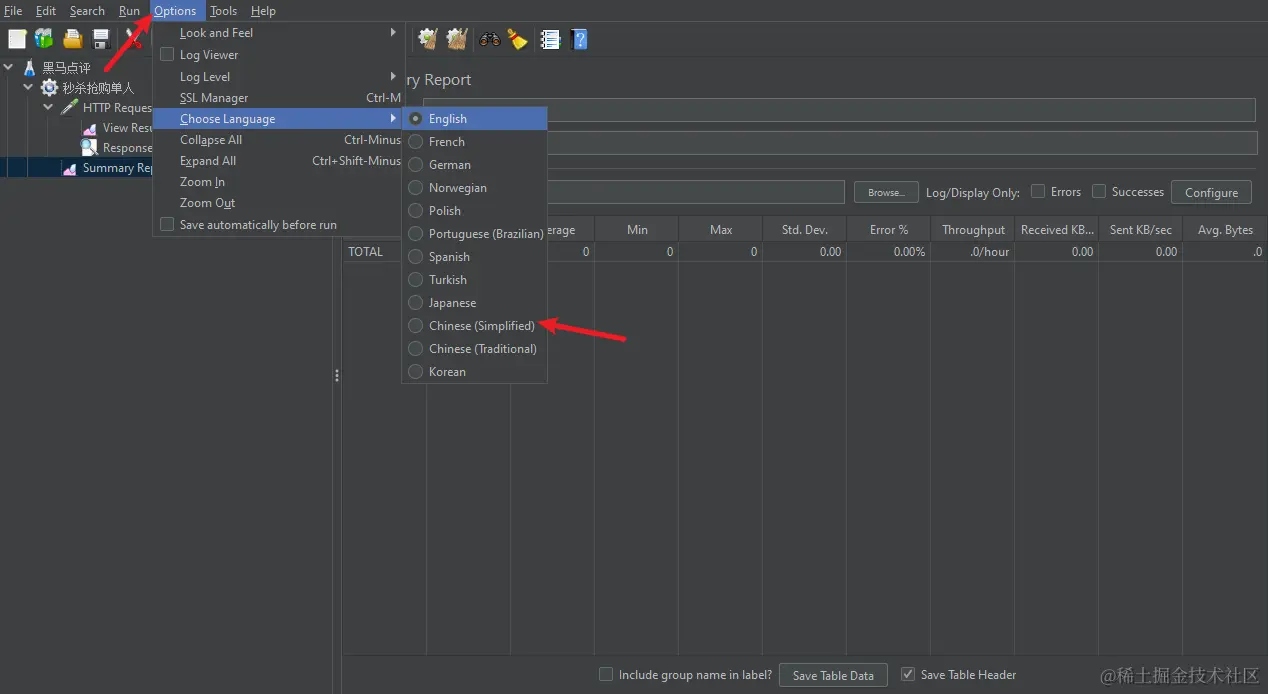Image resolution: width=1268 pixels, height=694 pixels.
Task: Sort by the Throughput column header
Action: click(973, 229)
